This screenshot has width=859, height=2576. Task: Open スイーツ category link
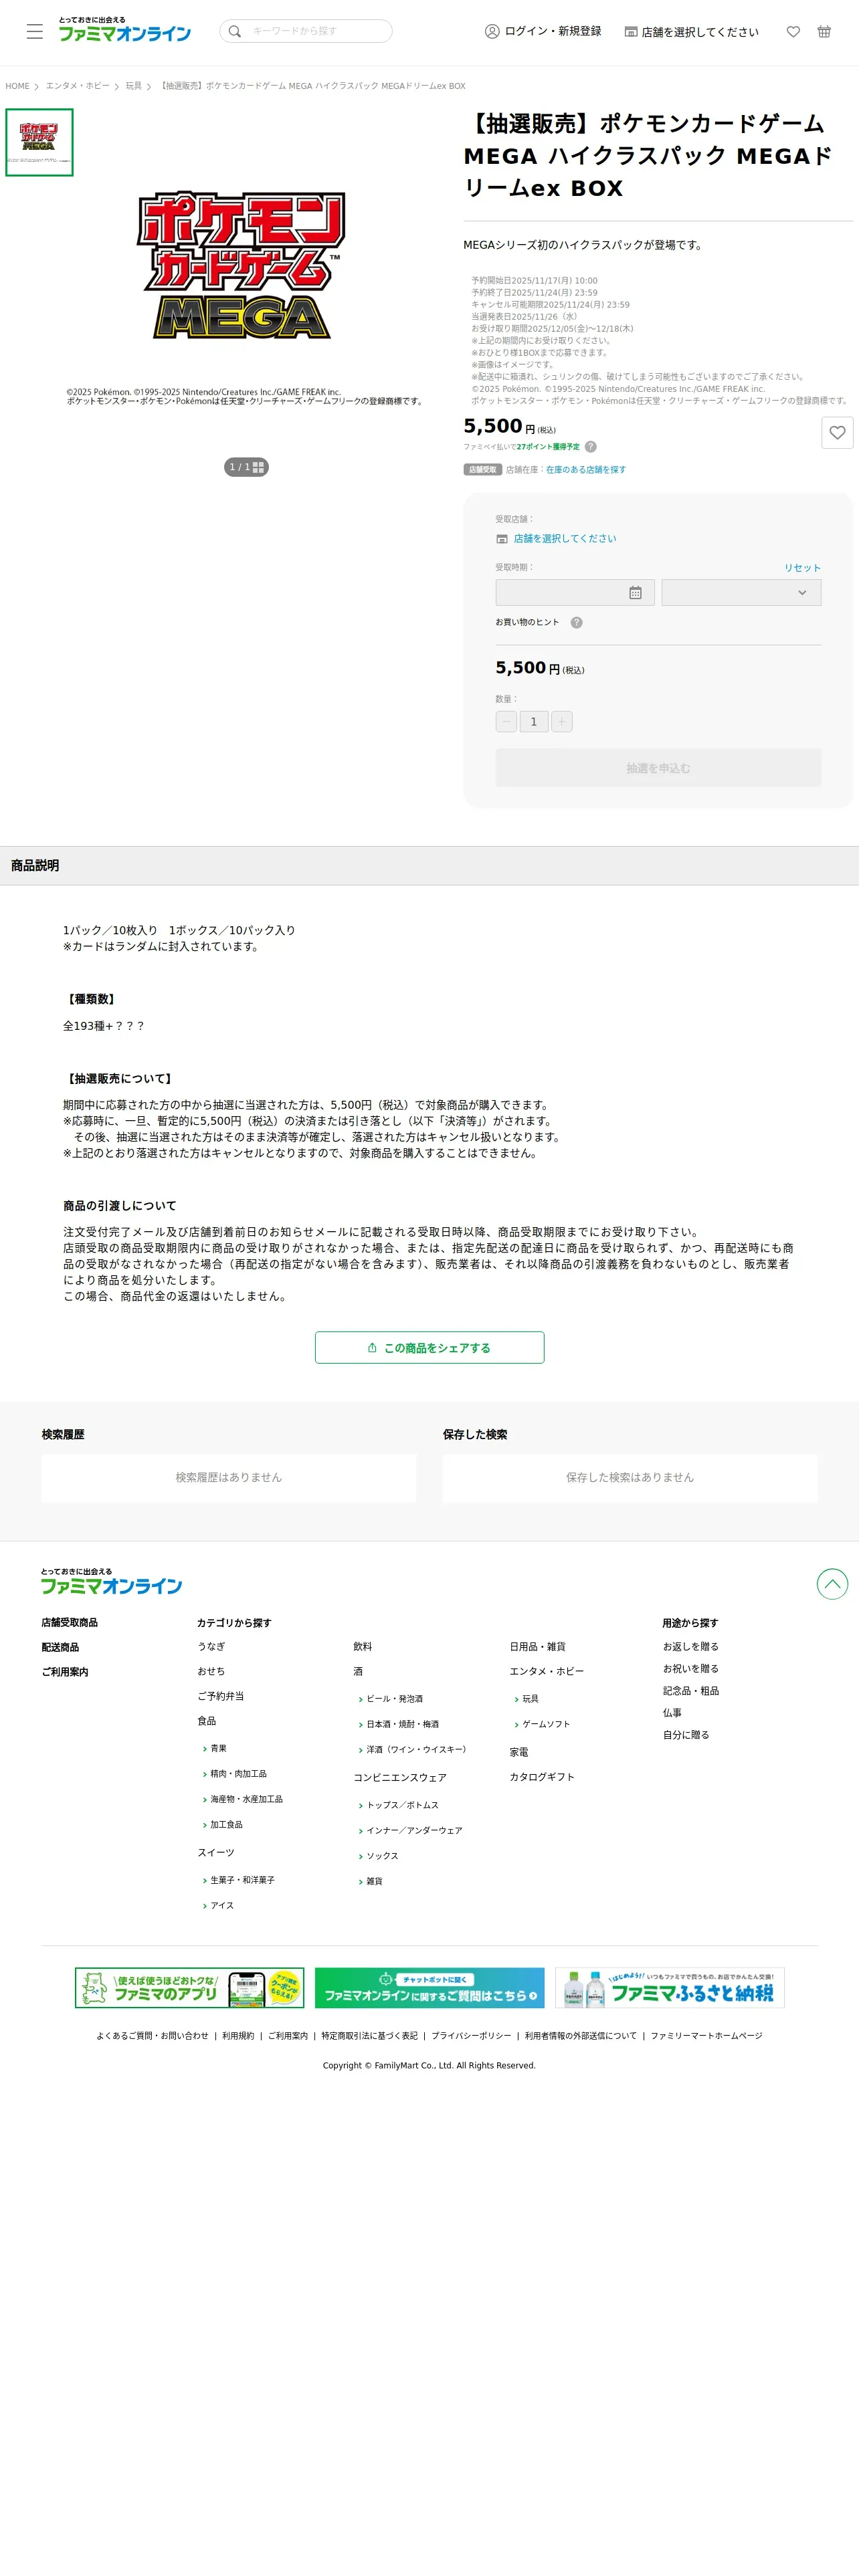(216, 1852)
